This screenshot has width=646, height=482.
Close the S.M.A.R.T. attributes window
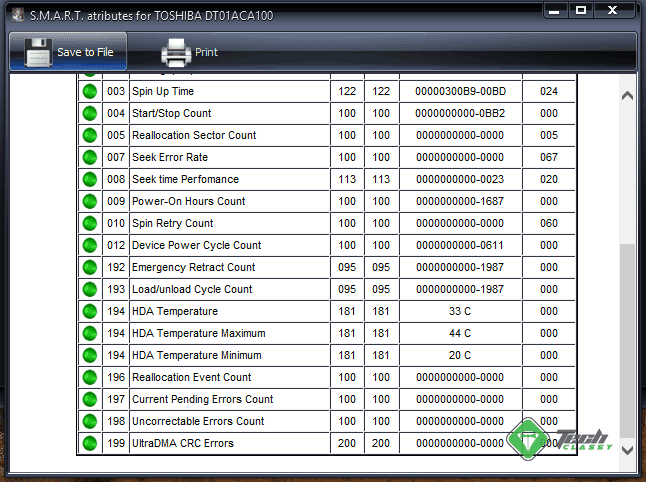pos(613,10)
